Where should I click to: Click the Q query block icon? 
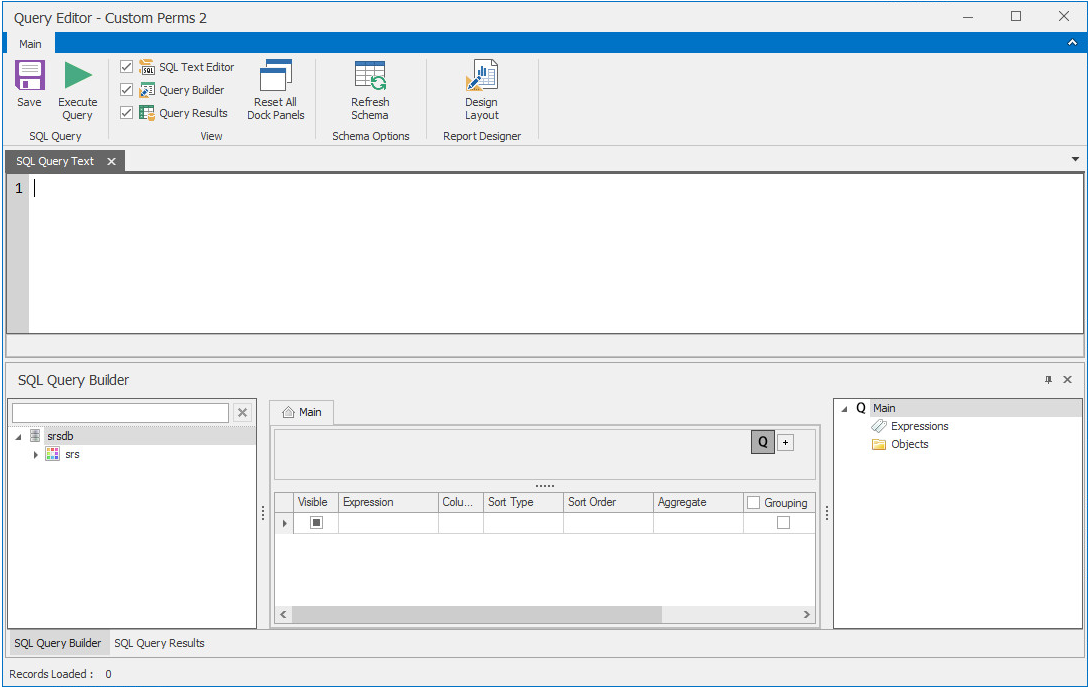(762, 442)
